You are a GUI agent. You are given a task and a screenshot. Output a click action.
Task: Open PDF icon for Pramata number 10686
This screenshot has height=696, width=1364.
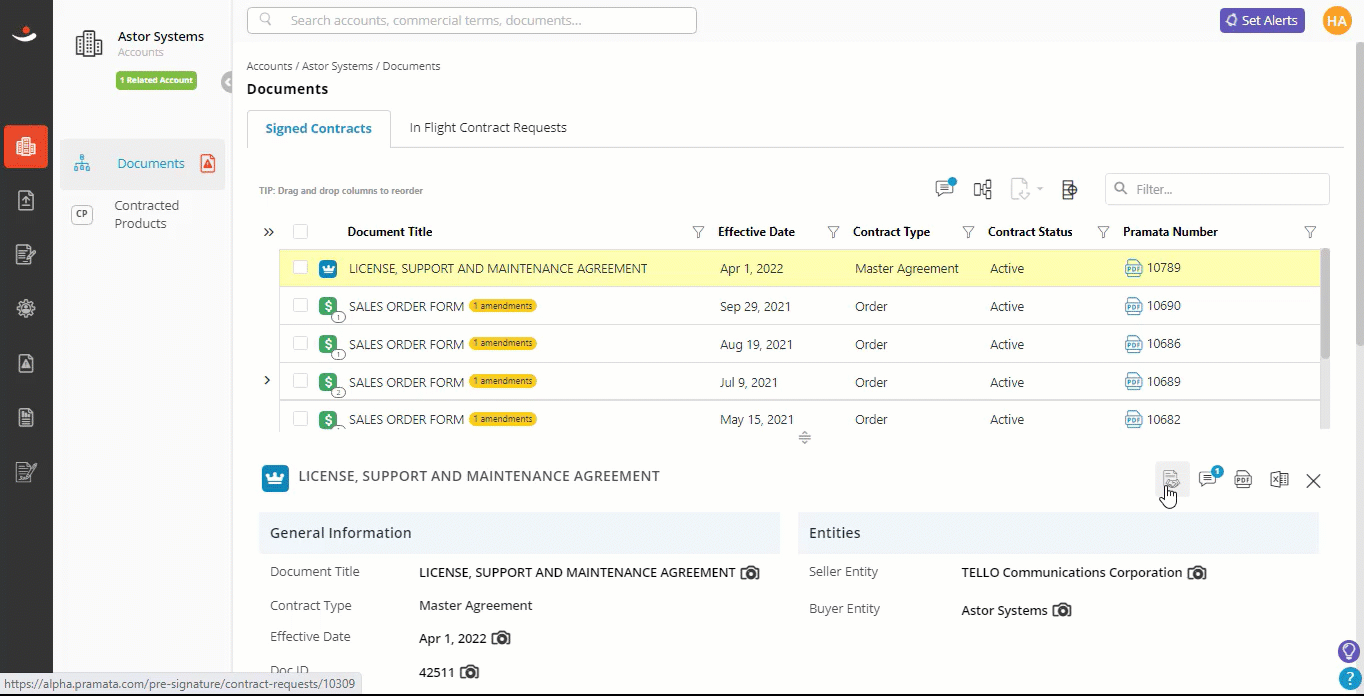(1133, 344)
